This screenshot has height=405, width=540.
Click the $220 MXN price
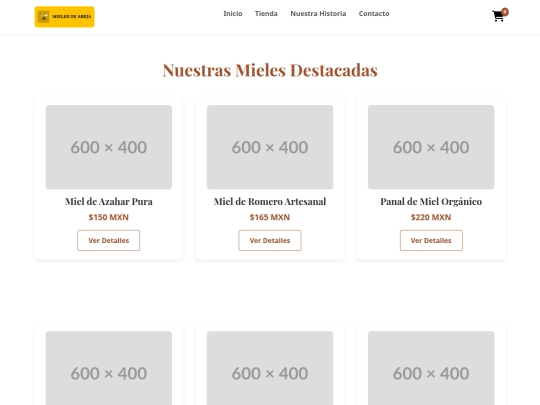click(431, 217)
